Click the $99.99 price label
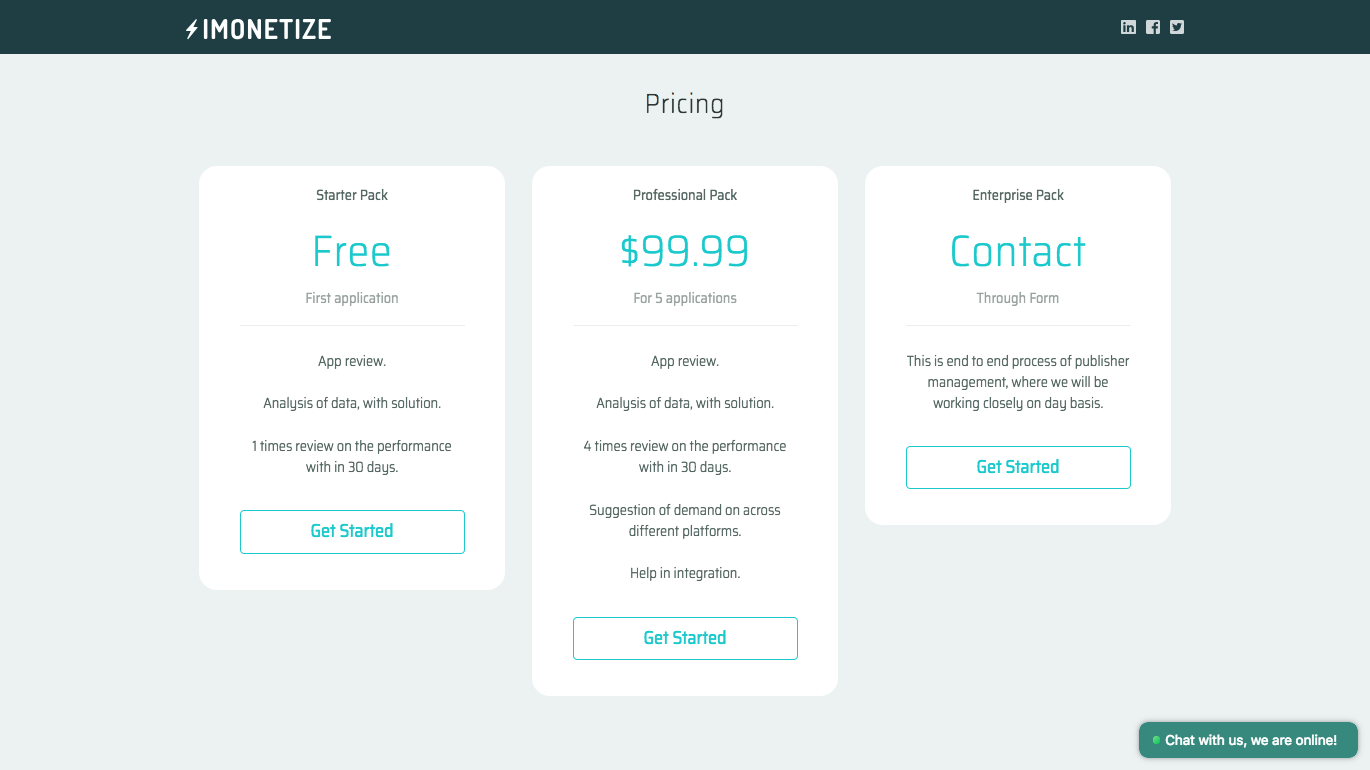The image size is (1370, 770). click(685, 252)
